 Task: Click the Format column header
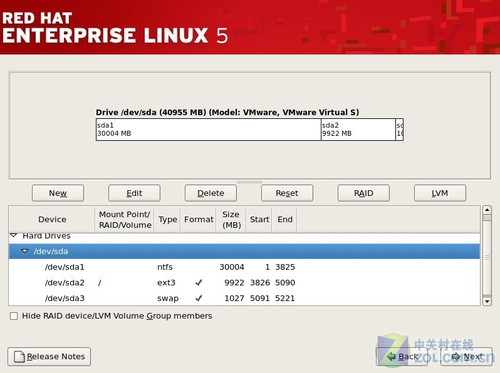(x=199, y=219)
